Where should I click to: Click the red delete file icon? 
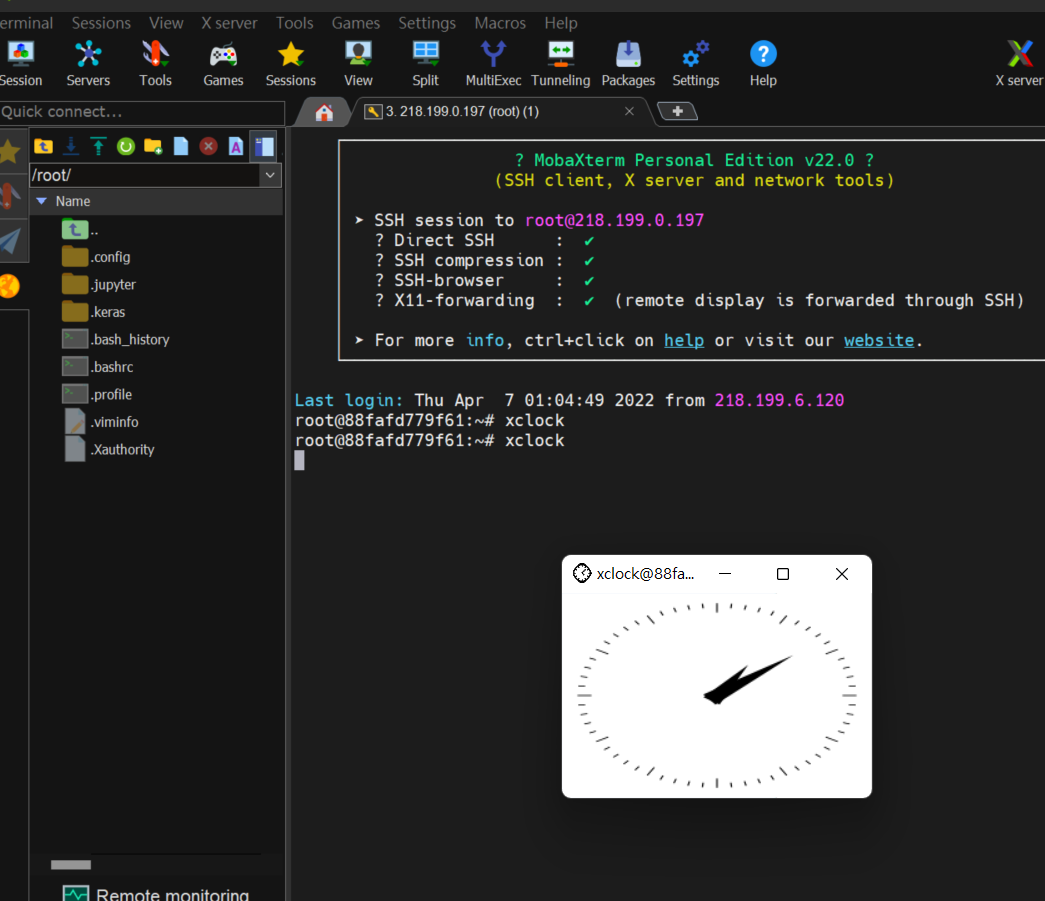tap(208, 146)
